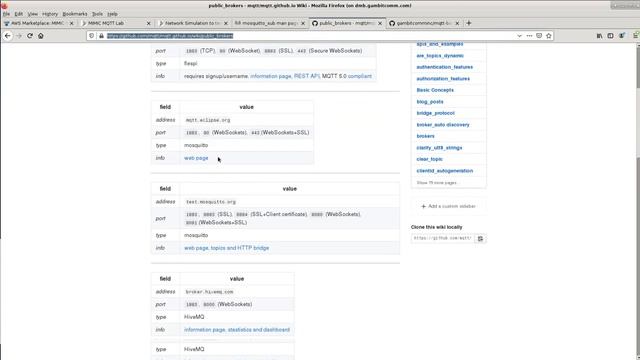
Task: Reload the current page
Action: click(x=30, y=36)
